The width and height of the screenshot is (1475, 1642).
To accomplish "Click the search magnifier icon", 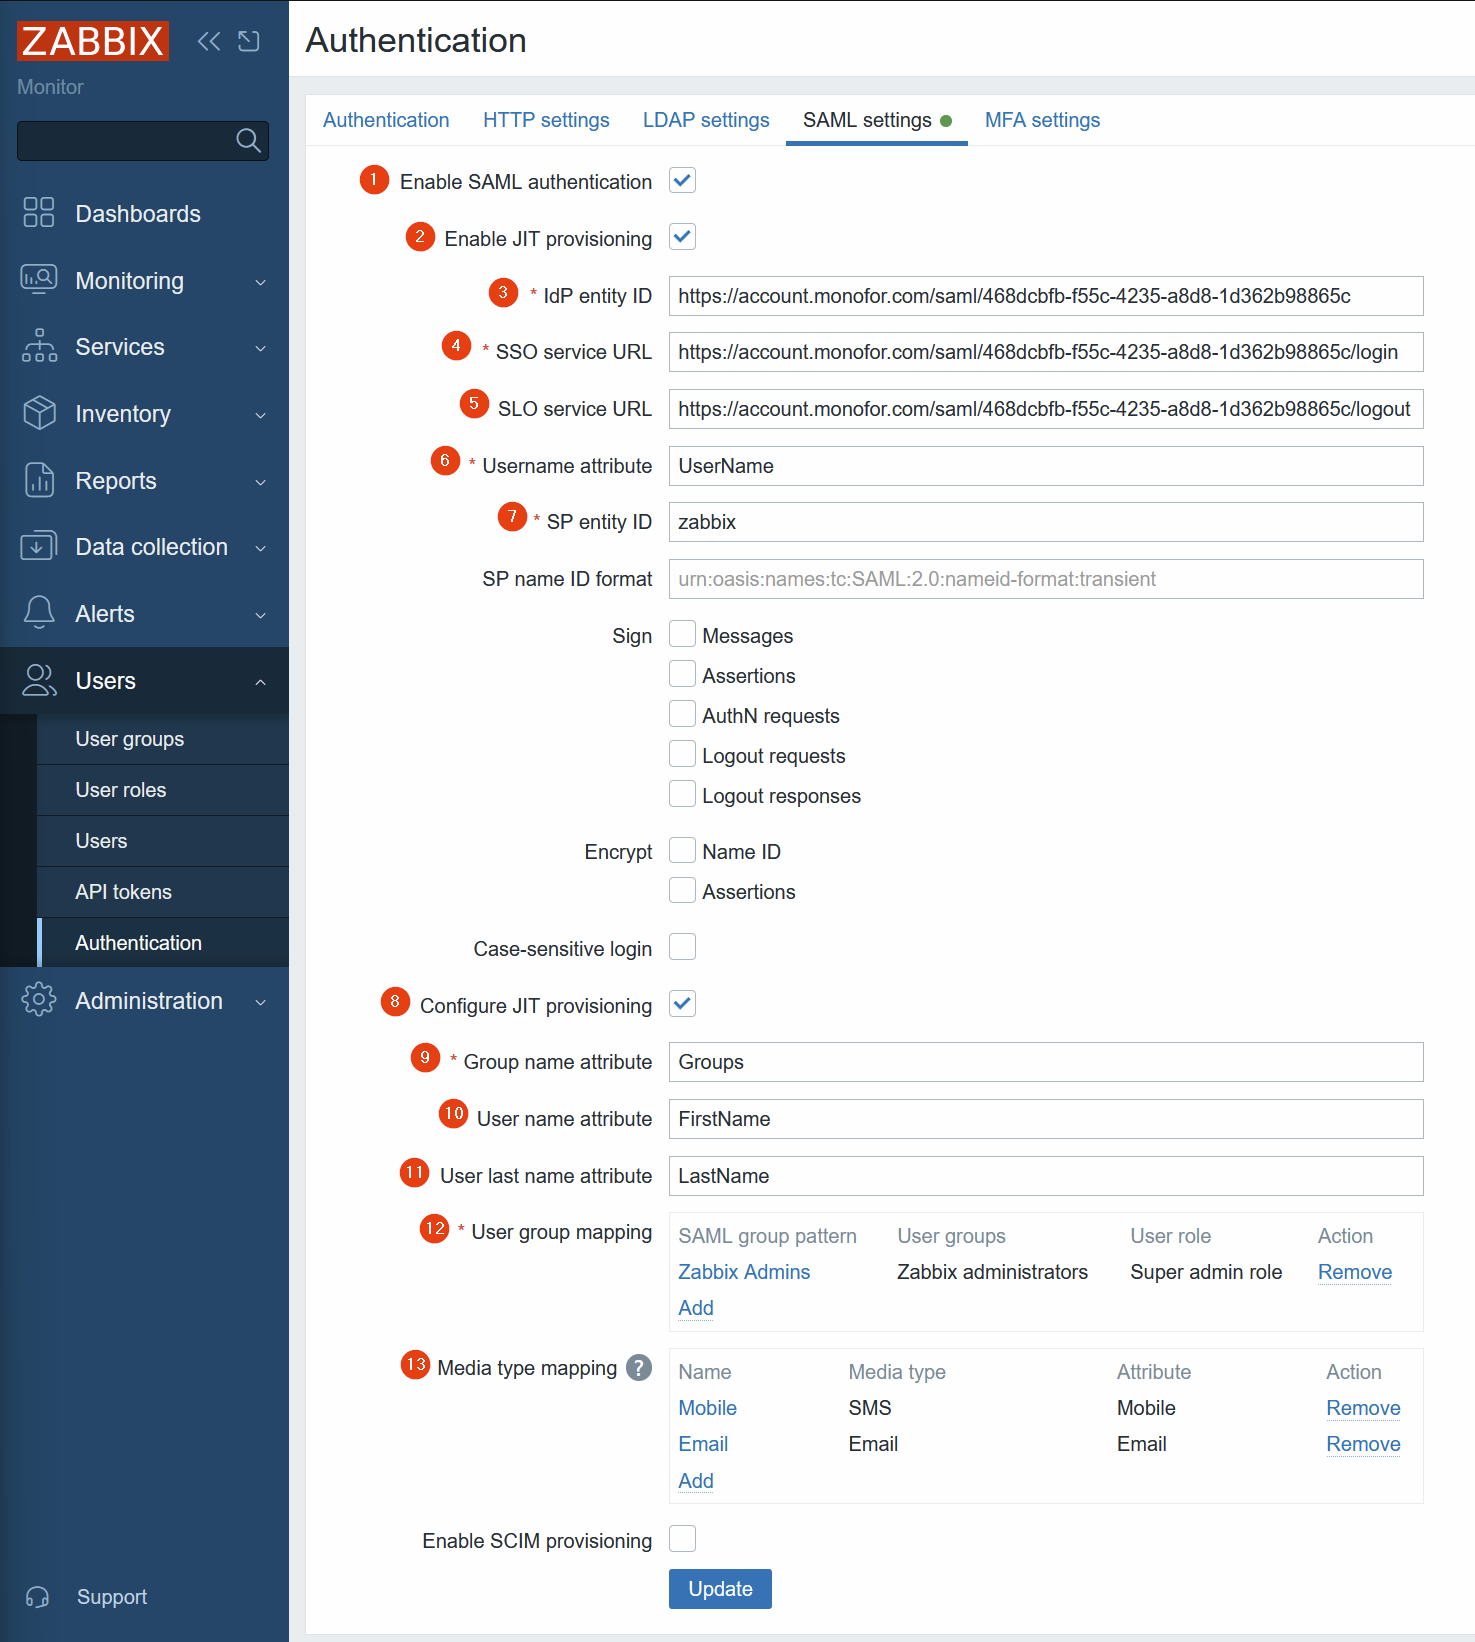I will point(248,141).
